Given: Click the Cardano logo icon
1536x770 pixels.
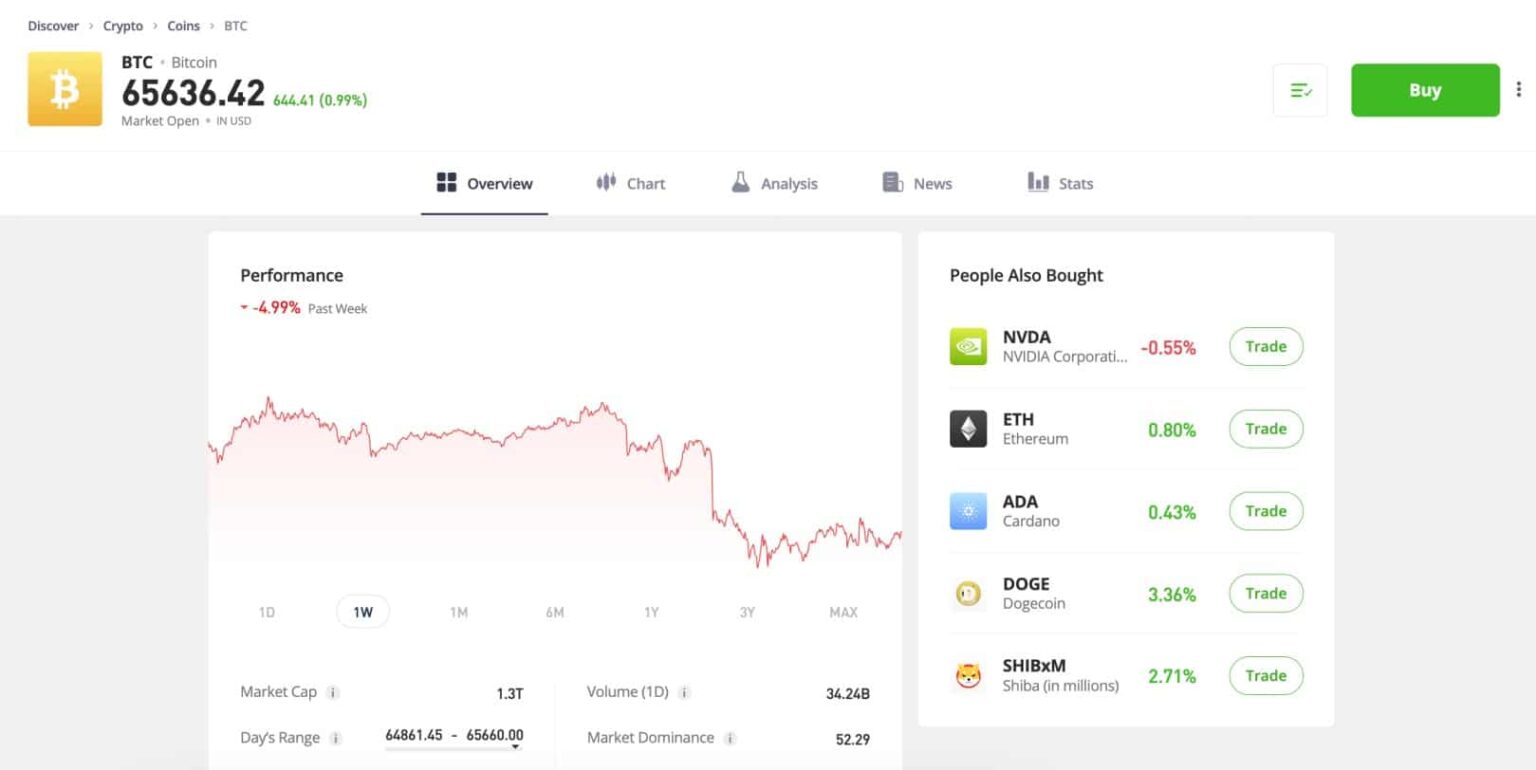Looking at the screenshot, I should [968, 511].
